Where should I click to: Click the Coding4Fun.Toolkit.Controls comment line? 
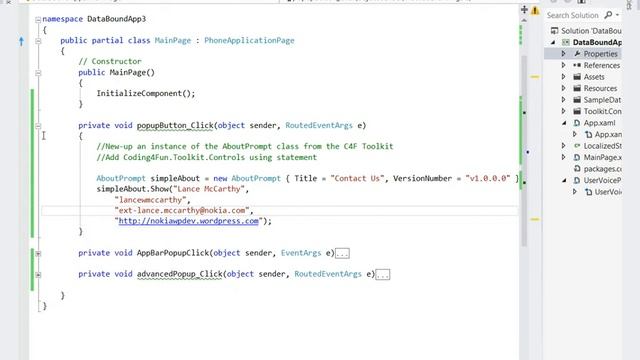click(207, 158)
